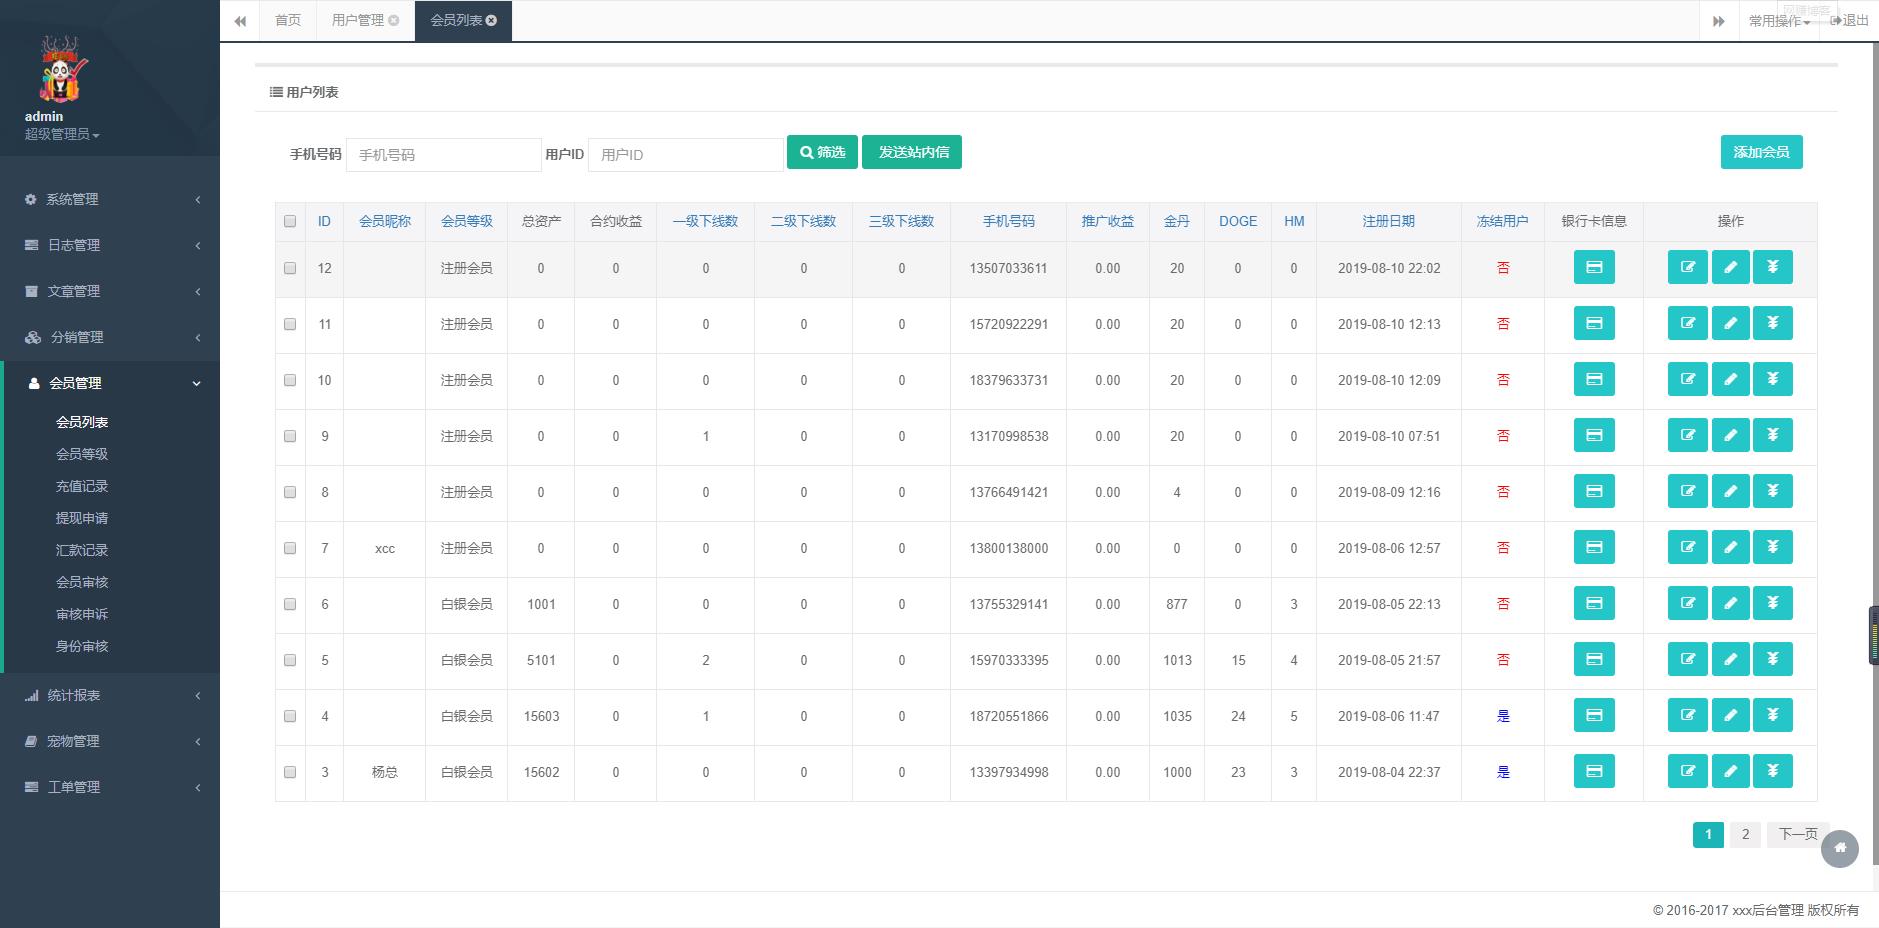Image resolution: width=1879 pixels, height=928 pixels.
Task: Toggle the select-all checkbox in table header
Action: coord(290,221)
